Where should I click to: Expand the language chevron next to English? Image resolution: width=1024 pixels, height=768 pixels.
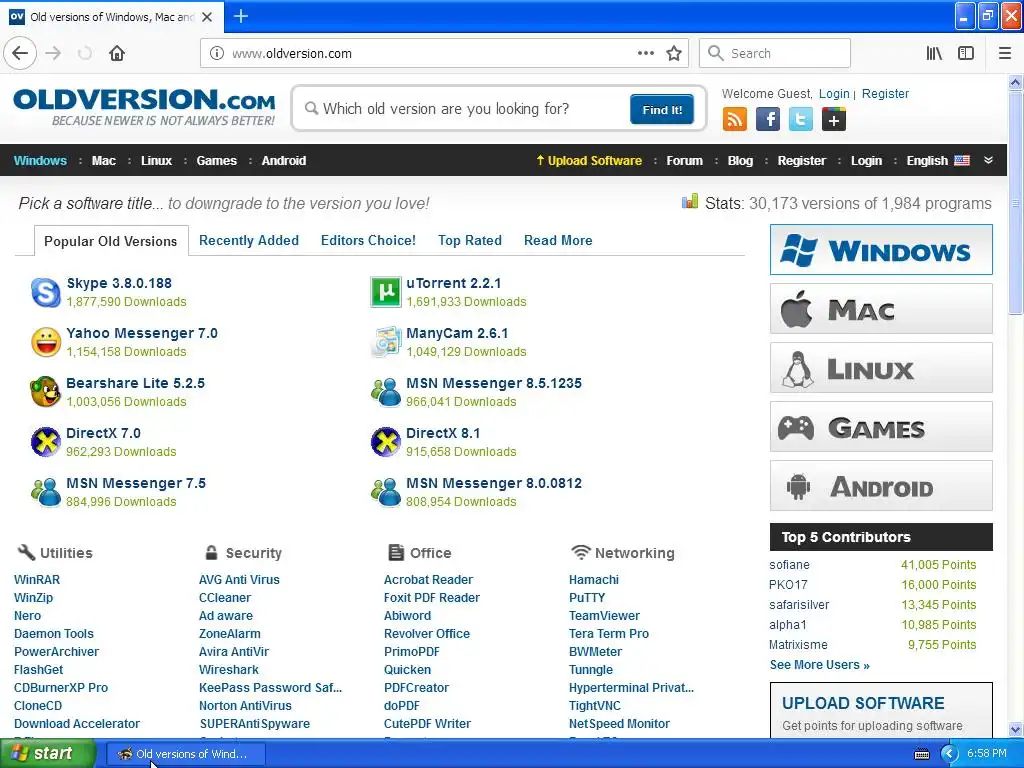pyautogui.click(x=989, y=160)
